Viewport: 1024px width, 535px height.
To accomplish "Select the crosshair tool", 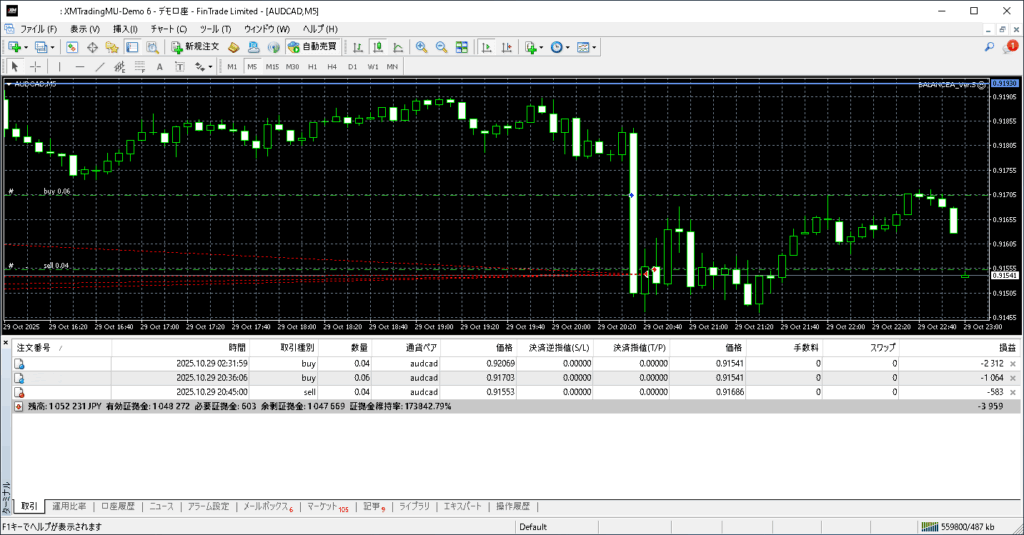I will coord(36,66).
